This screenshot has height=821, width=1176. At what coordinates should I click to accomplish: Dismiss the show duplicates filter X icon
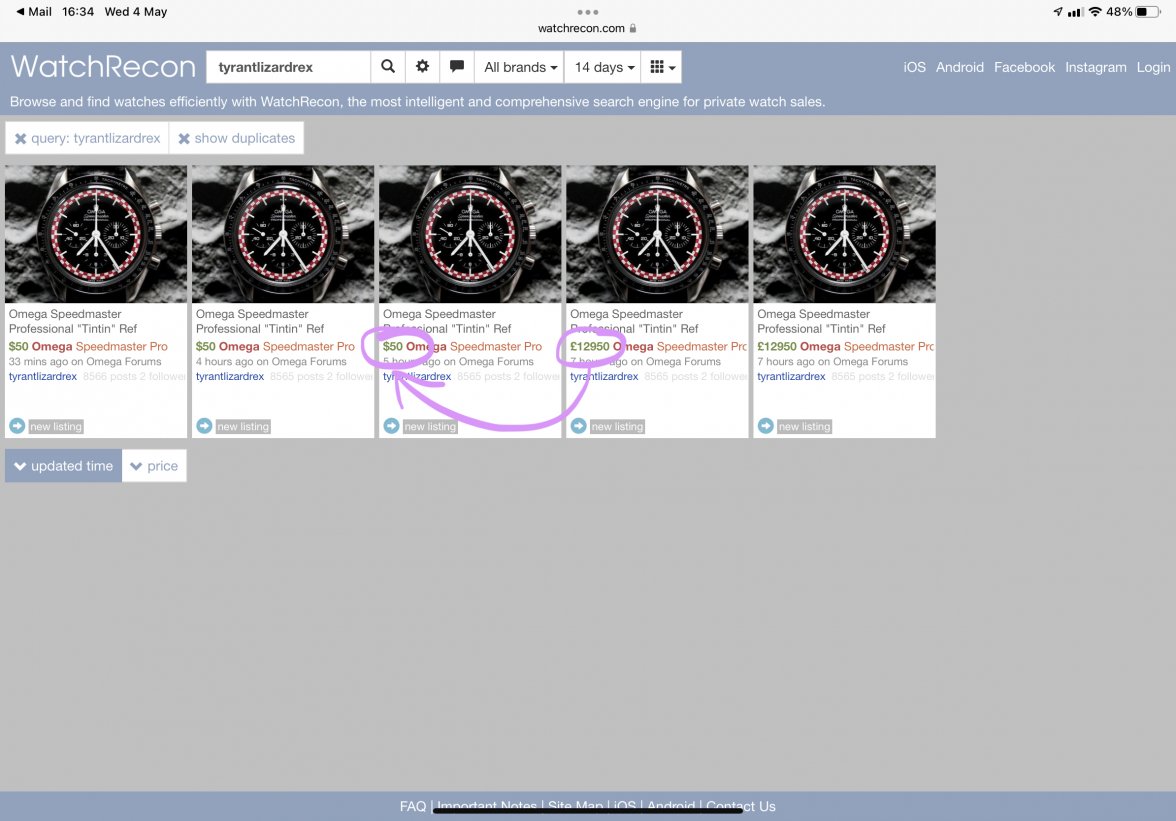click(x=184, y=138)
